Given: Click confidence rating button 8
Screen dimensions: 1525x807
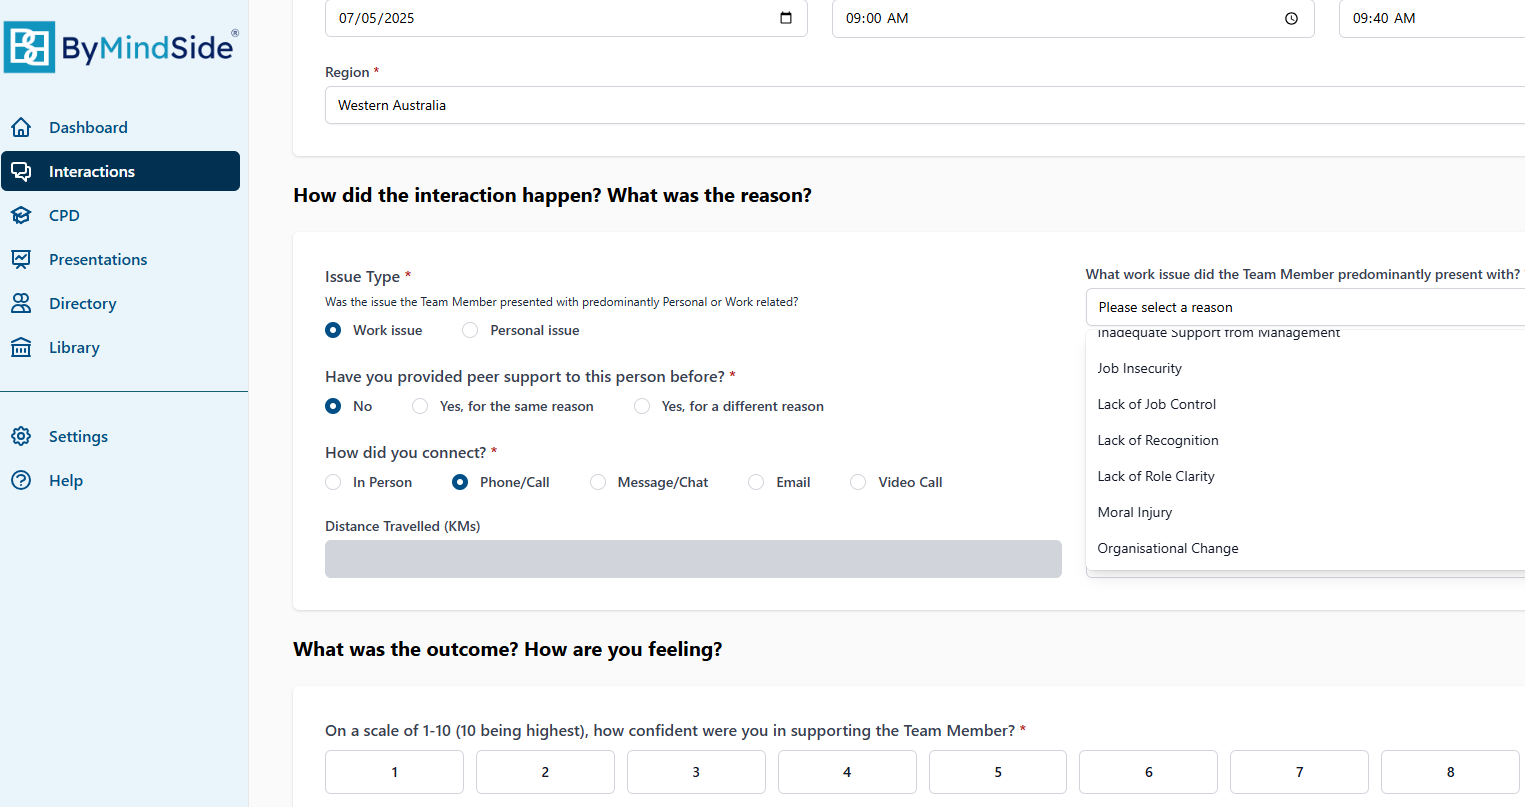Looking at the screenshot, I should 1449,772.
